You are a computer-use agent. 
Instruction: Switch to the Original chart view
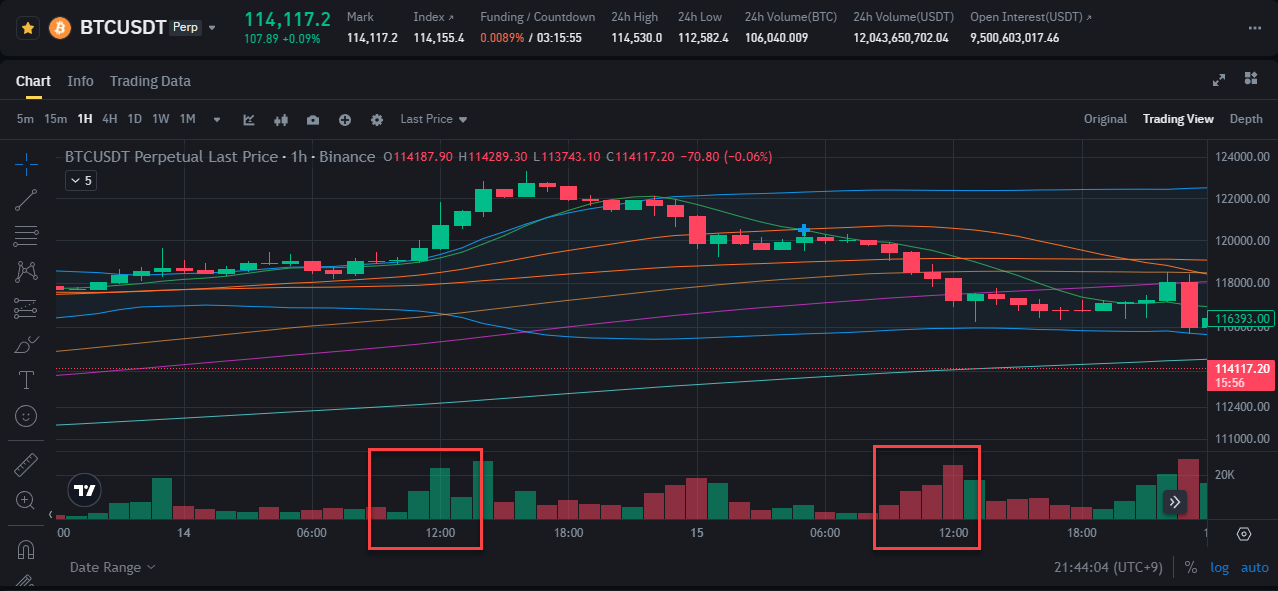[1105, 119]
